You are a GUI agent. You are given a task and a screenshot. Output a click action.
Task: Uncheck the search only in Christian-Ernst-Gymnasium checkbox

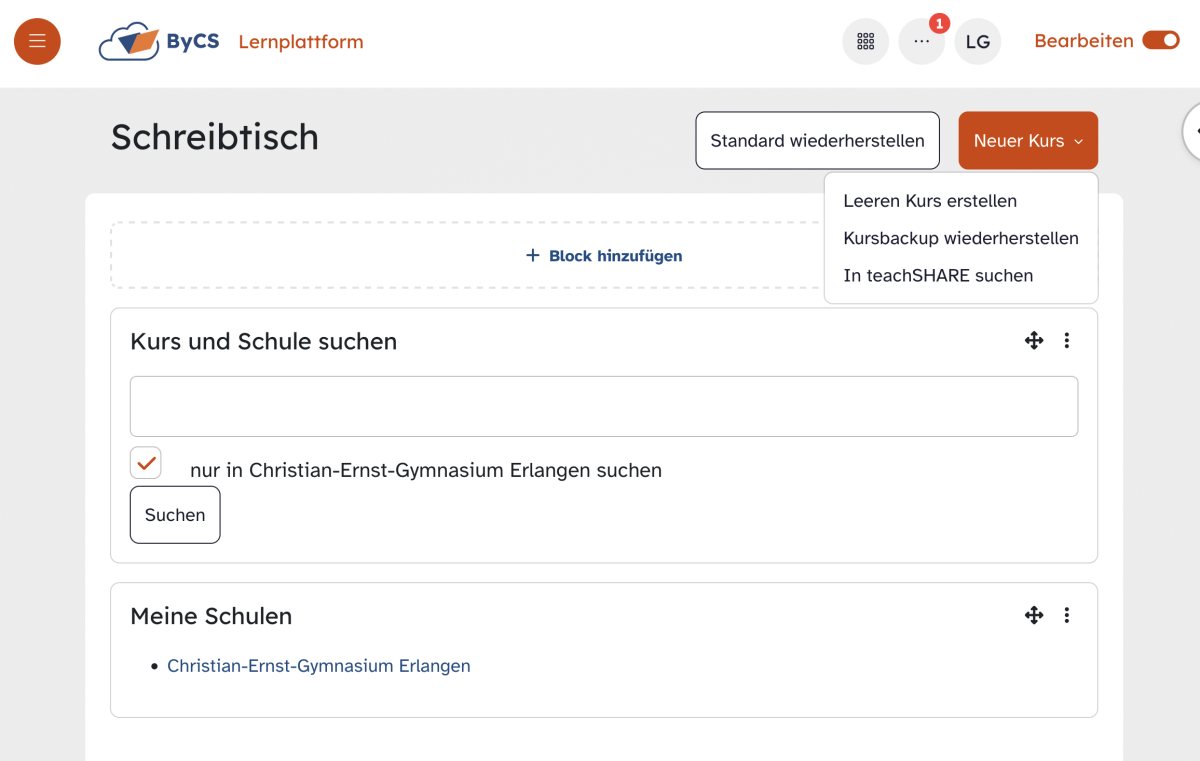pyautogui.click(x=146, y=463)
